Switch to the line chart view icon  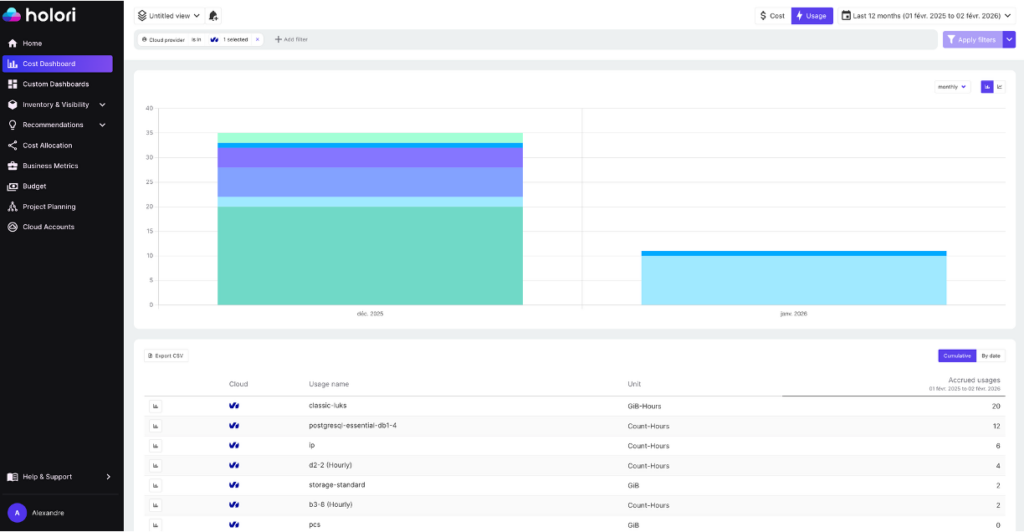click(x=999, y=87)
